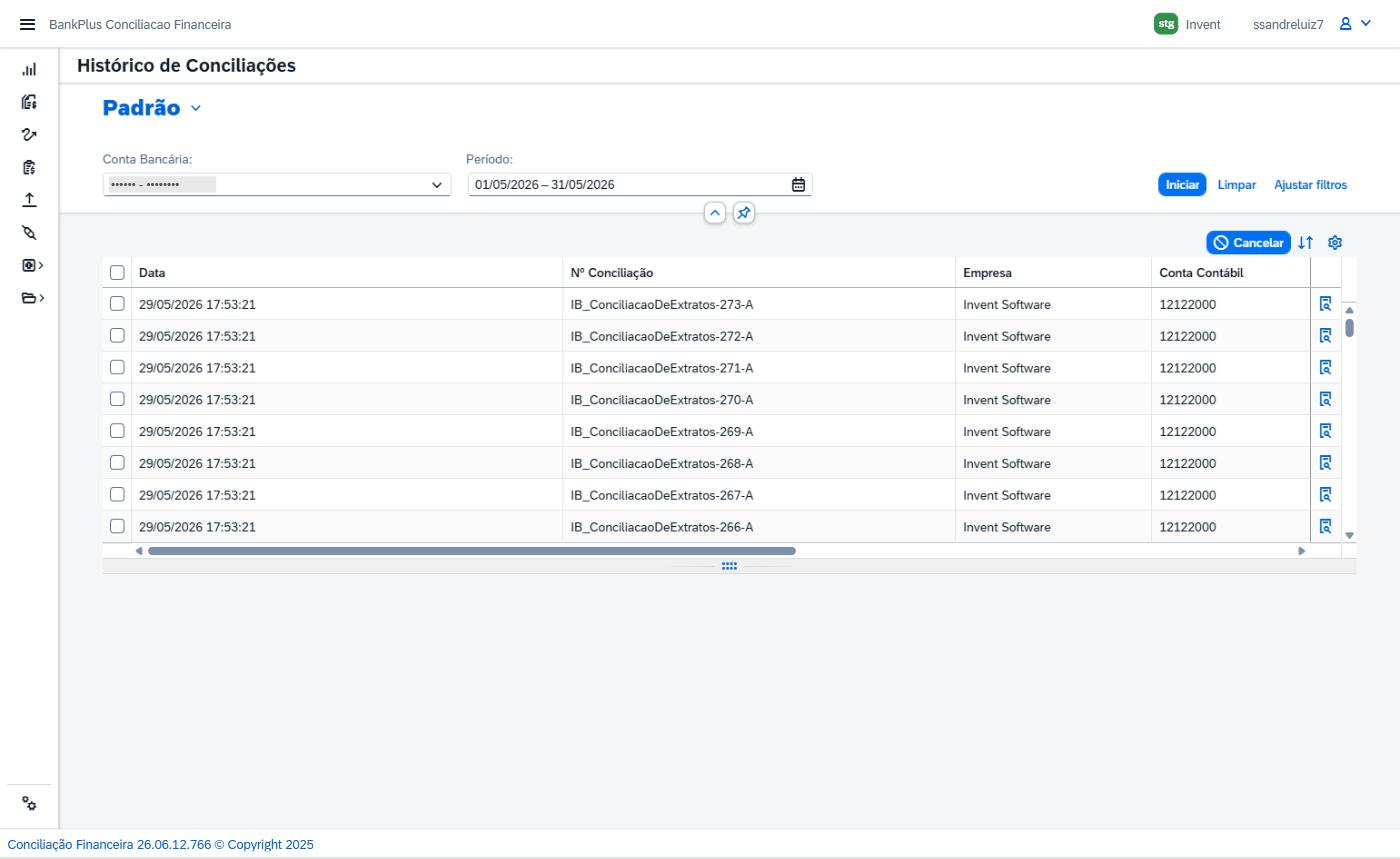The height and width of the screenshot is (859, 1400).
Task: Expand the sidebar item with square icon and chevron
Action: tap(33, 266)
